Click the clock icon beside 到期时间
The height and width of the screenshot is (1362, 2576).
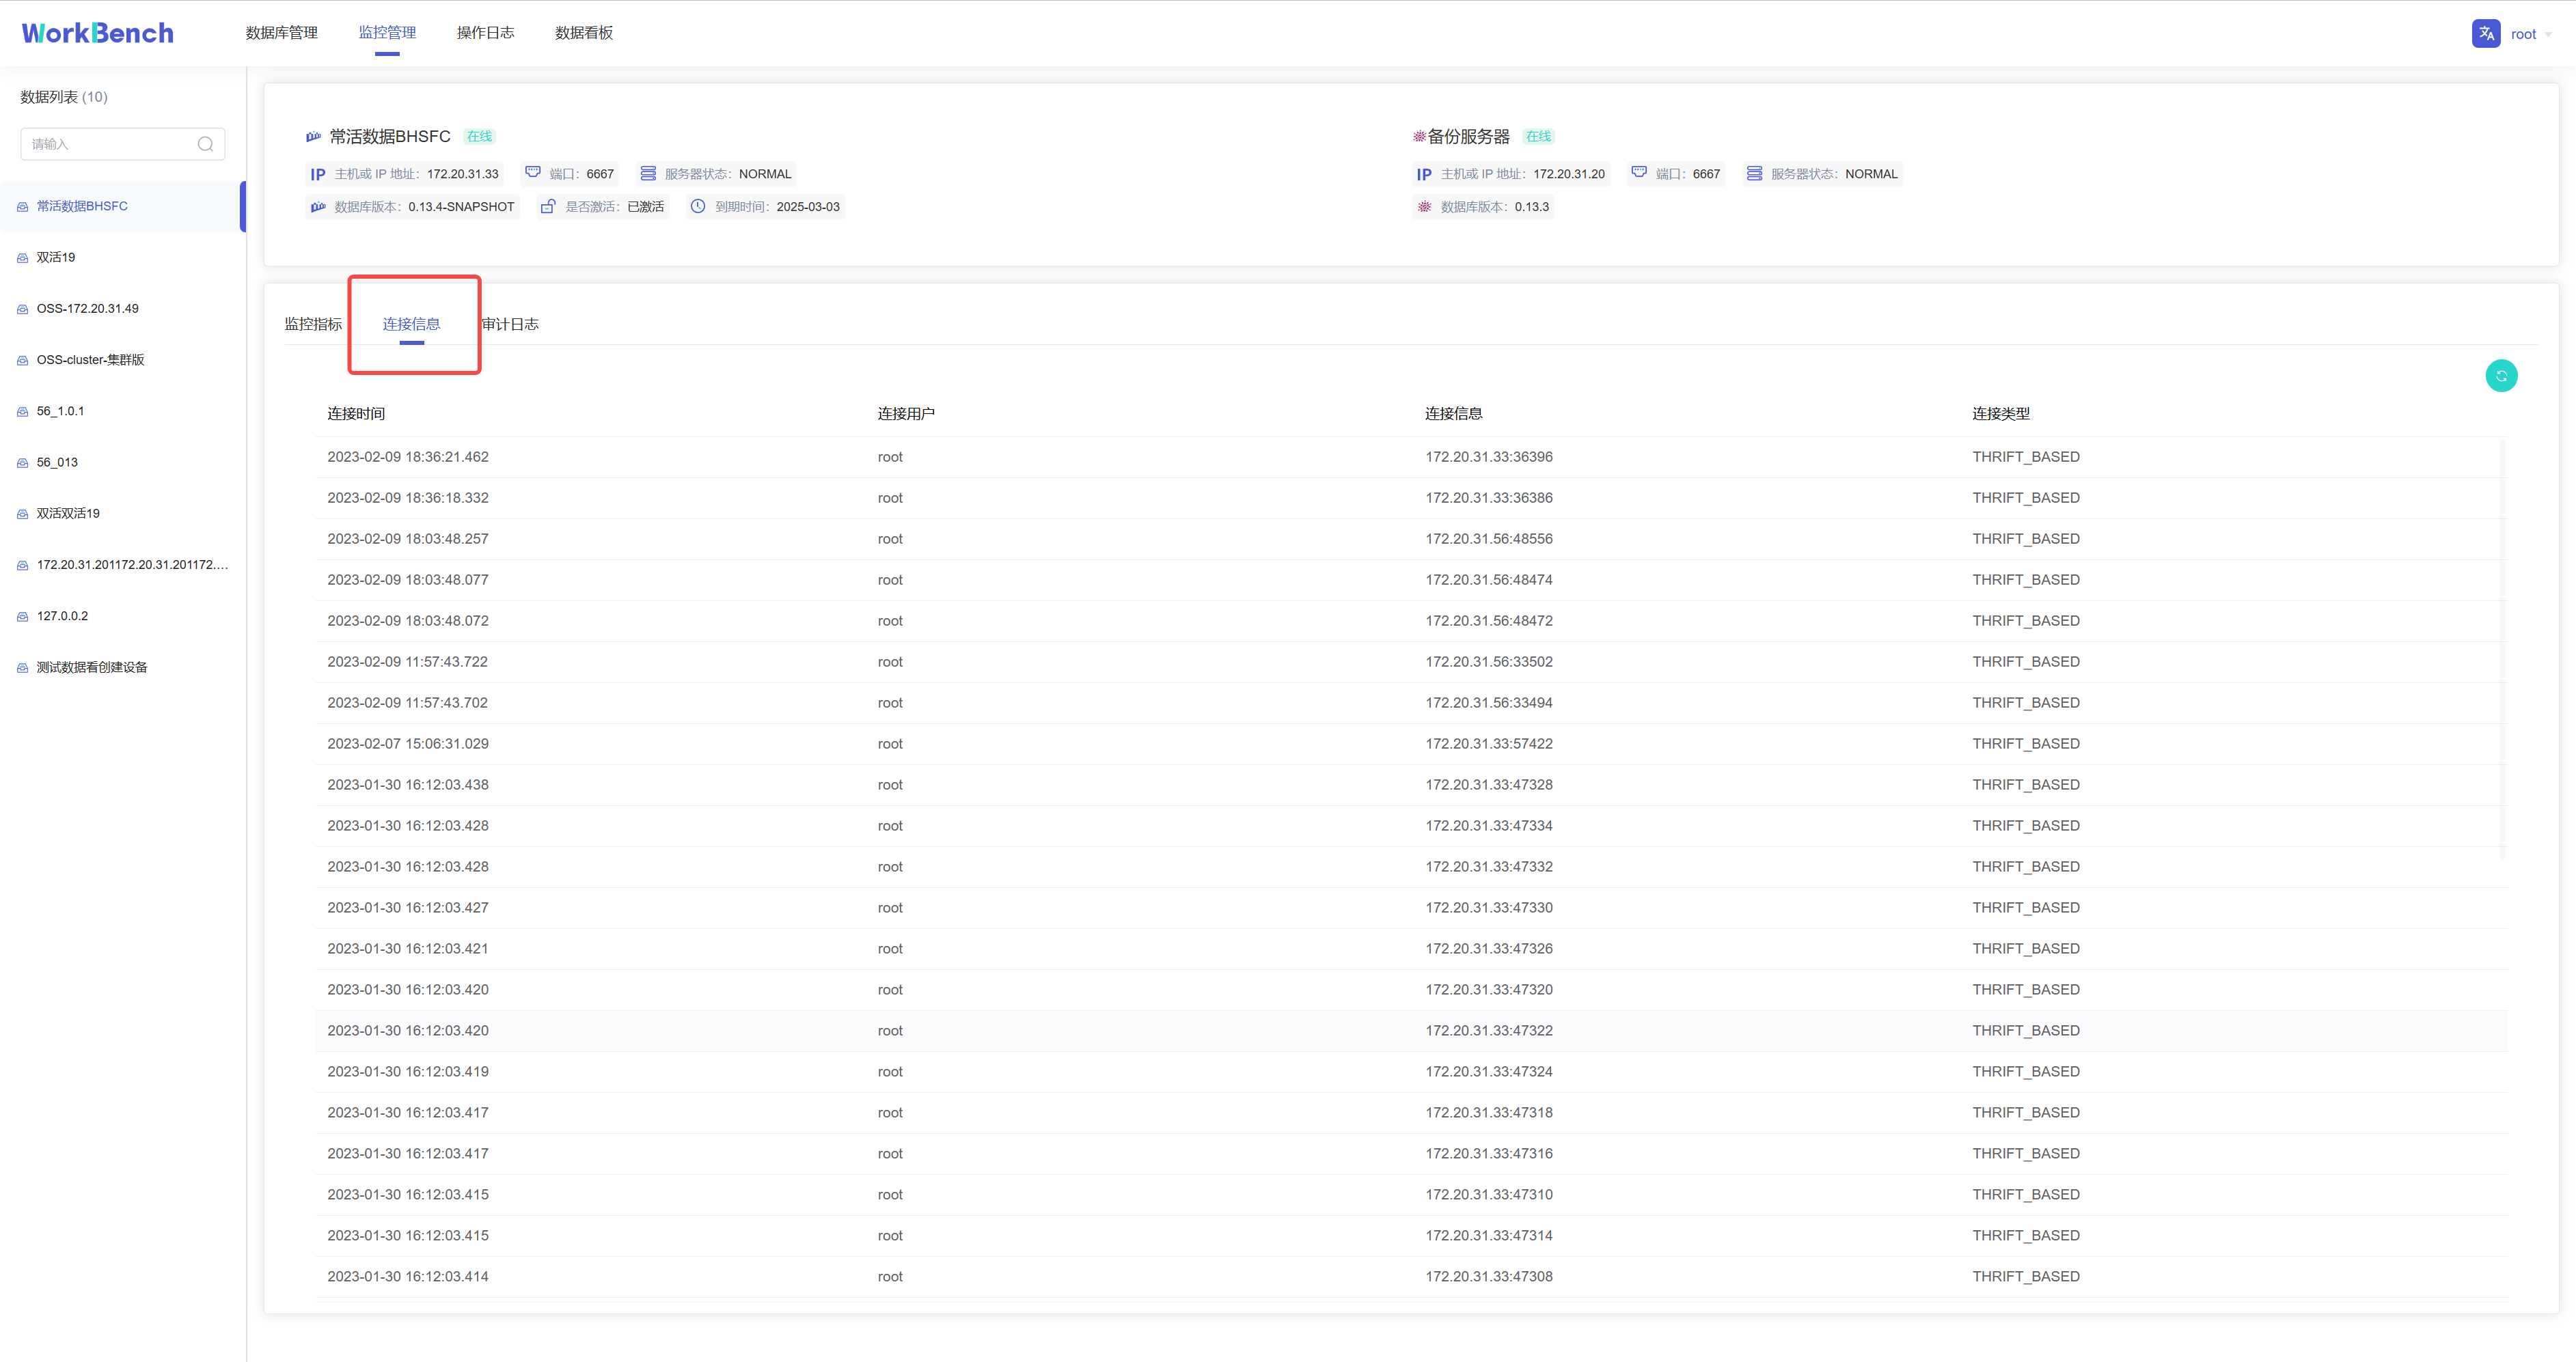(x=697, y=206)
